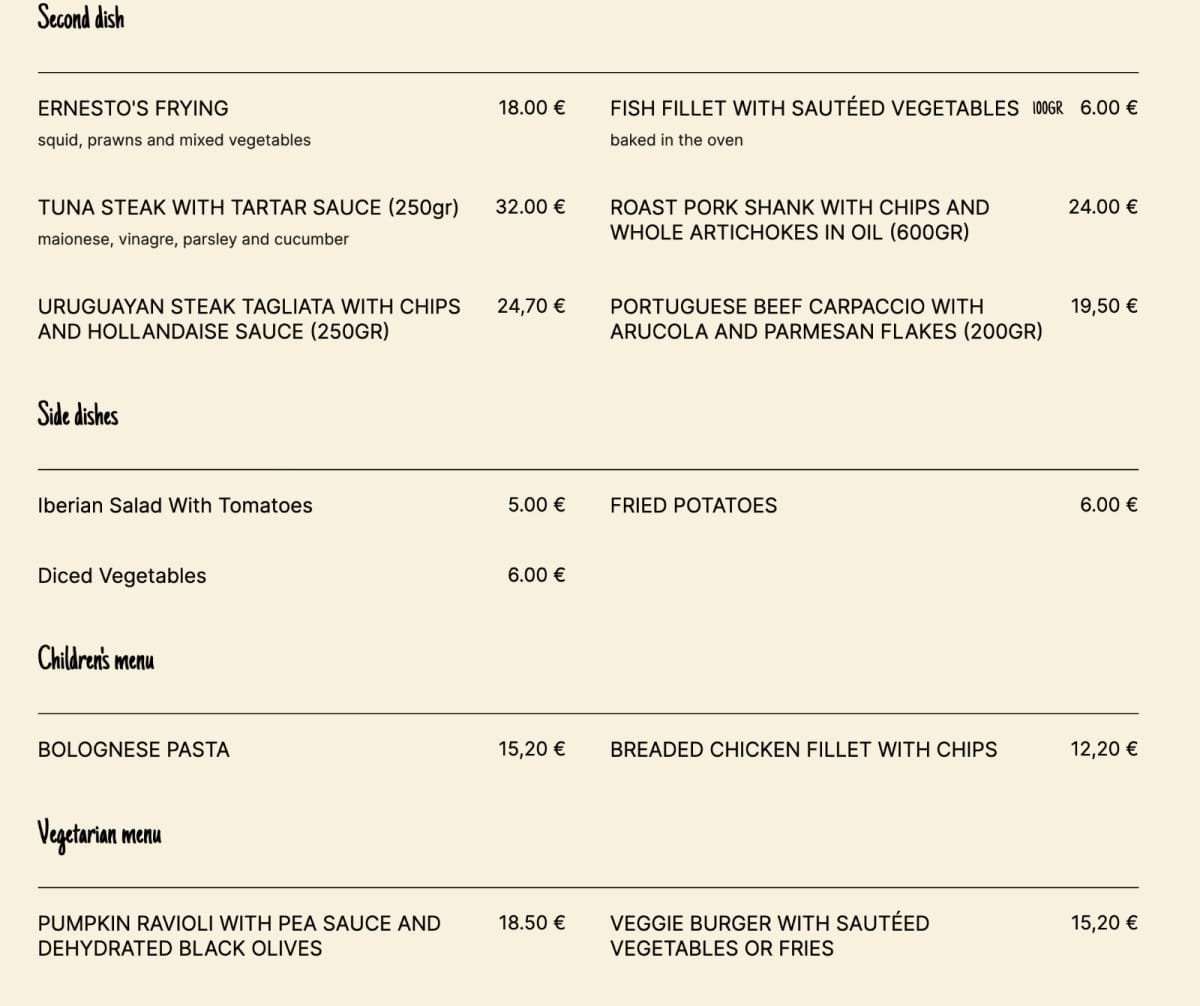
Task: Click the Tuna Steak with Tartar Sauce item
Action: coord(248,208)
